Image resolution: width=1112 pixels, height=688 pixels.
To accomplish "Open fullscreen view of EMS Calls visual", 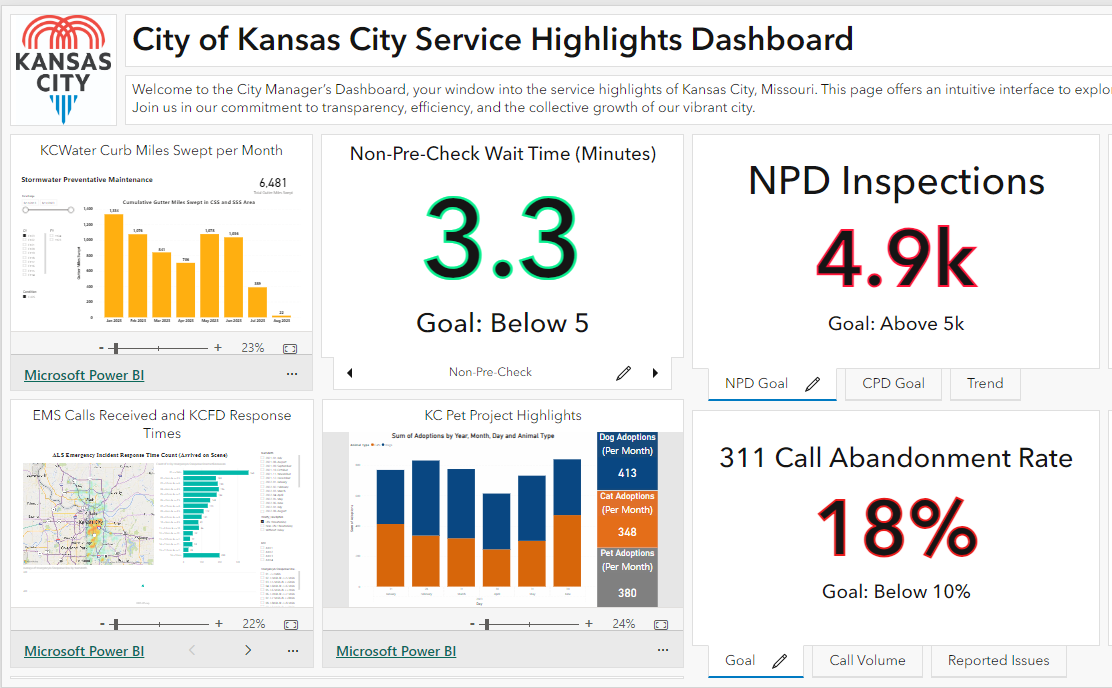I will pos(289,622).
